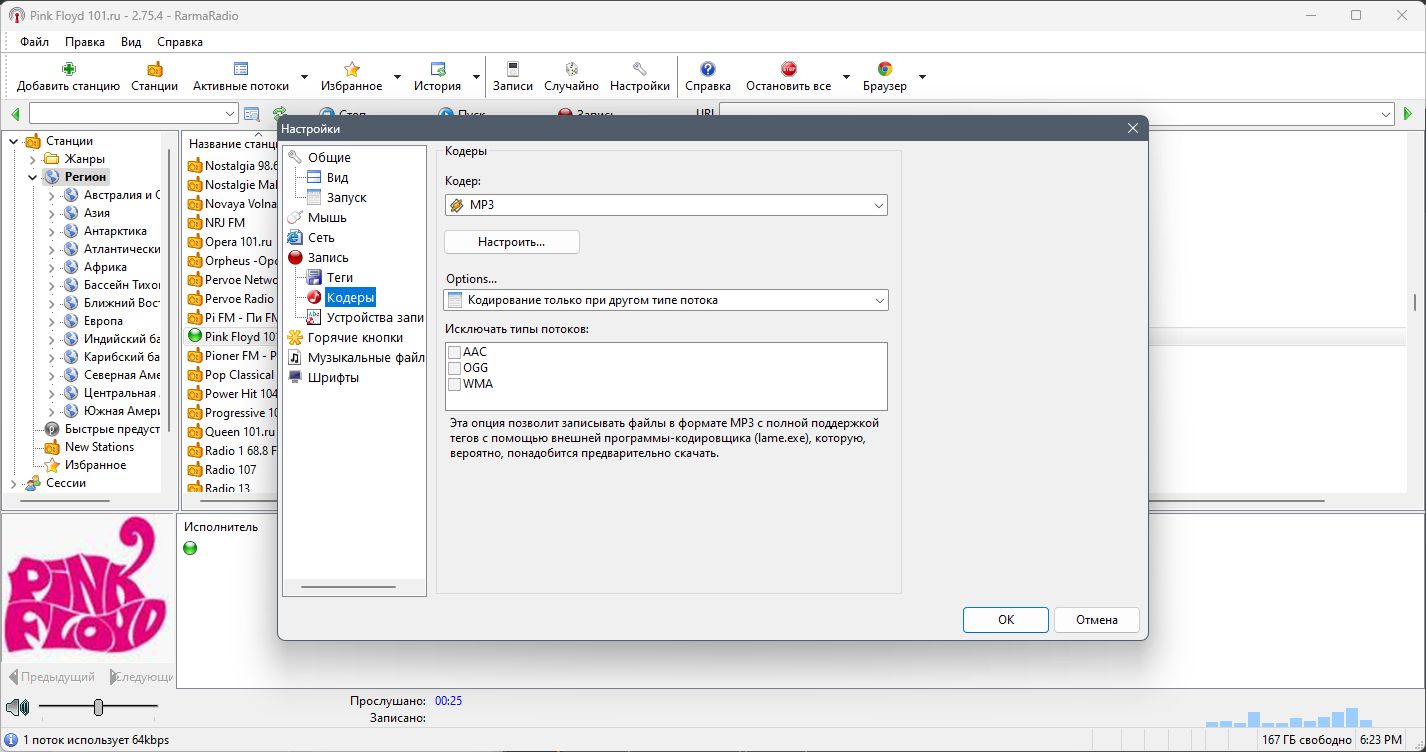Open the Options encoding mode dropdown
The height and width of the screenshot is (752, 1426).
(666, 300)
